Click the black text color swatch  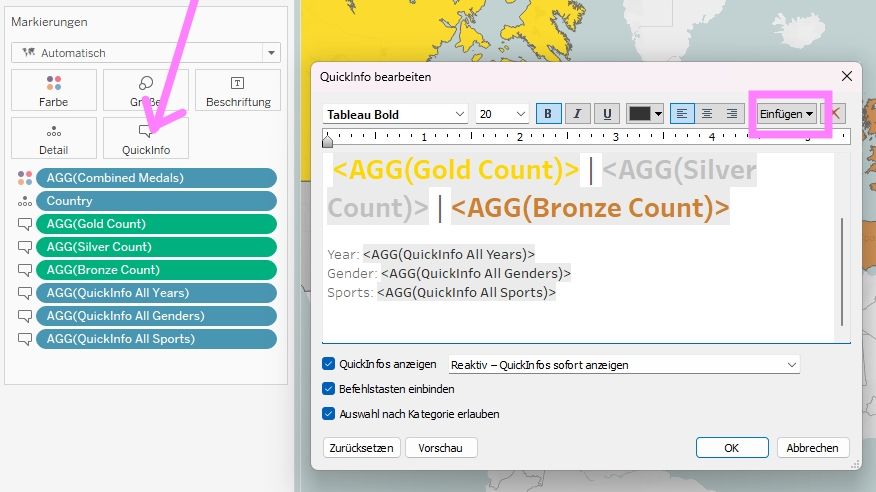pos(640,114)
